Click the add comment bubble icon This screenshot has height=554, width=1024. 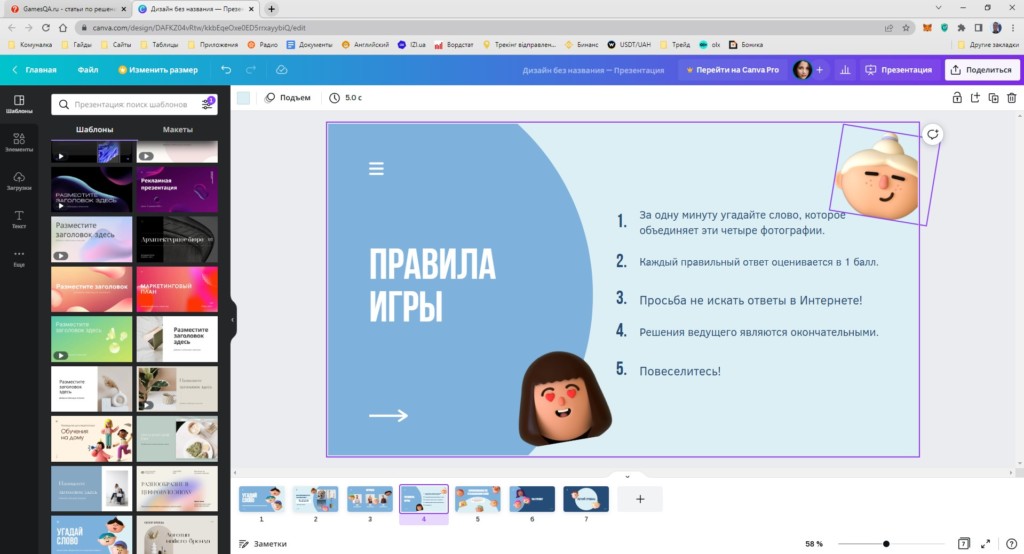point(933,135)
